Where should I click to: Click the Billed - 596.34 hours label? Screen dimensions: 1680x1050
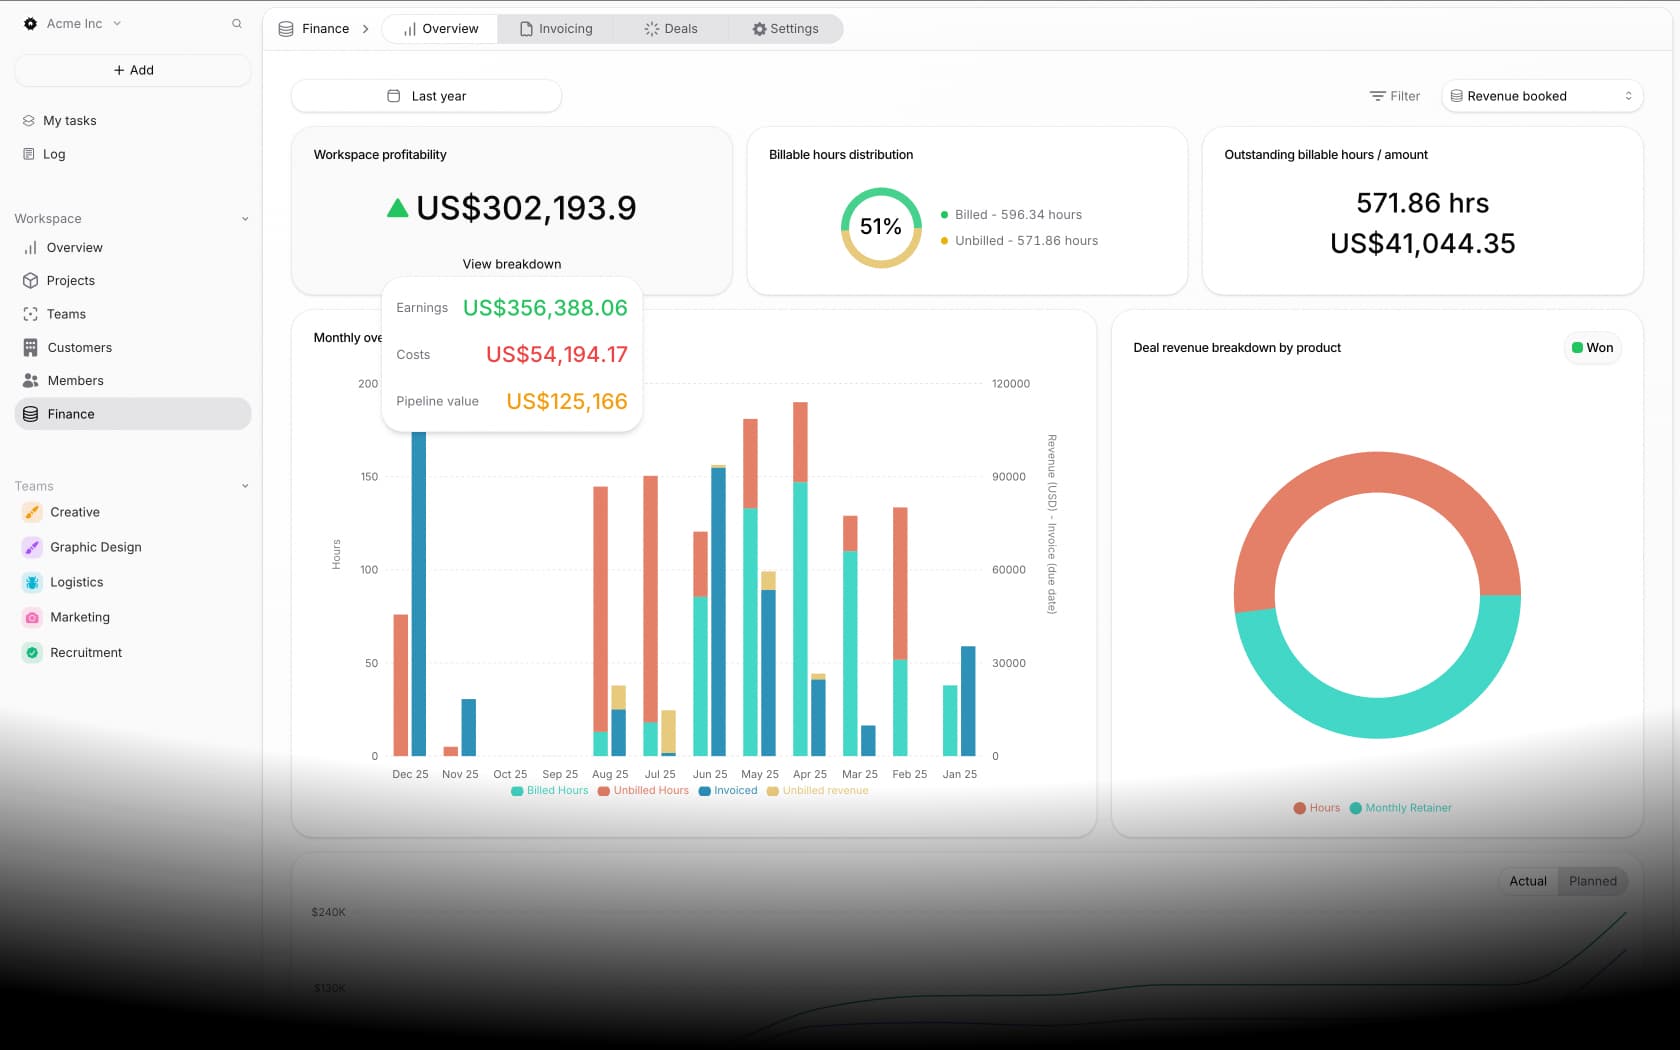(x=1018, y=215)
